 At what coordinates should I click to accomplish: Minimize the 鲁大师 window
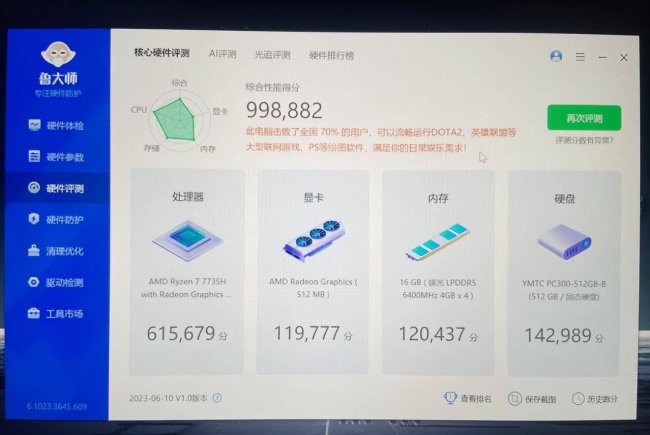pyautogui.click(x=602, y=57)
